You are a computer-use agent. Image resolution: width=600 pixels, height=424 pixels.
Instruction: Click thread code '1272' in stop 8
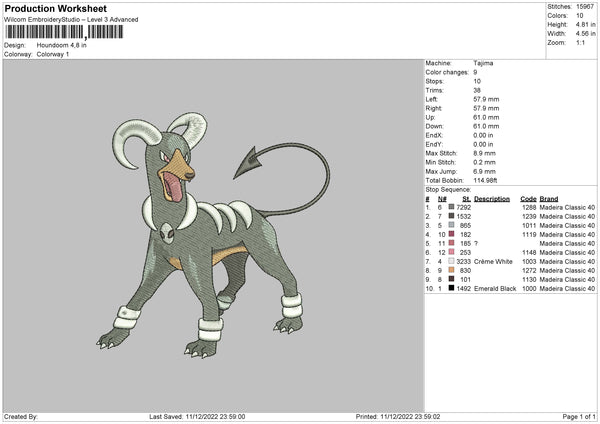(529, 271)
